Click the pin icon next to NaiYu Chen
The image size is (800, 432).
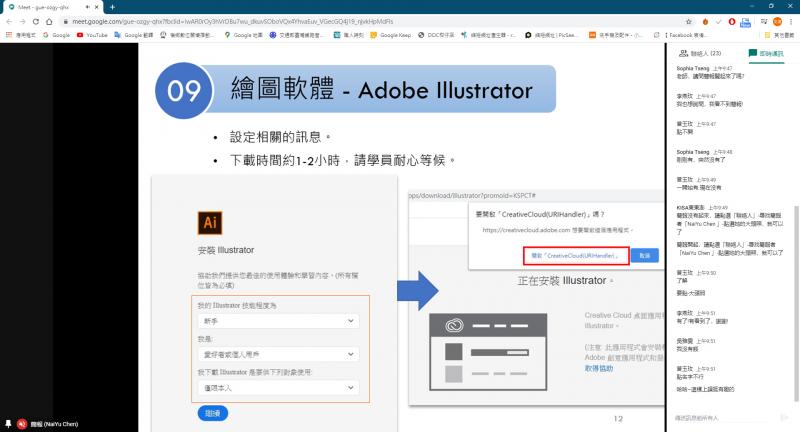(x=8, y=424)
